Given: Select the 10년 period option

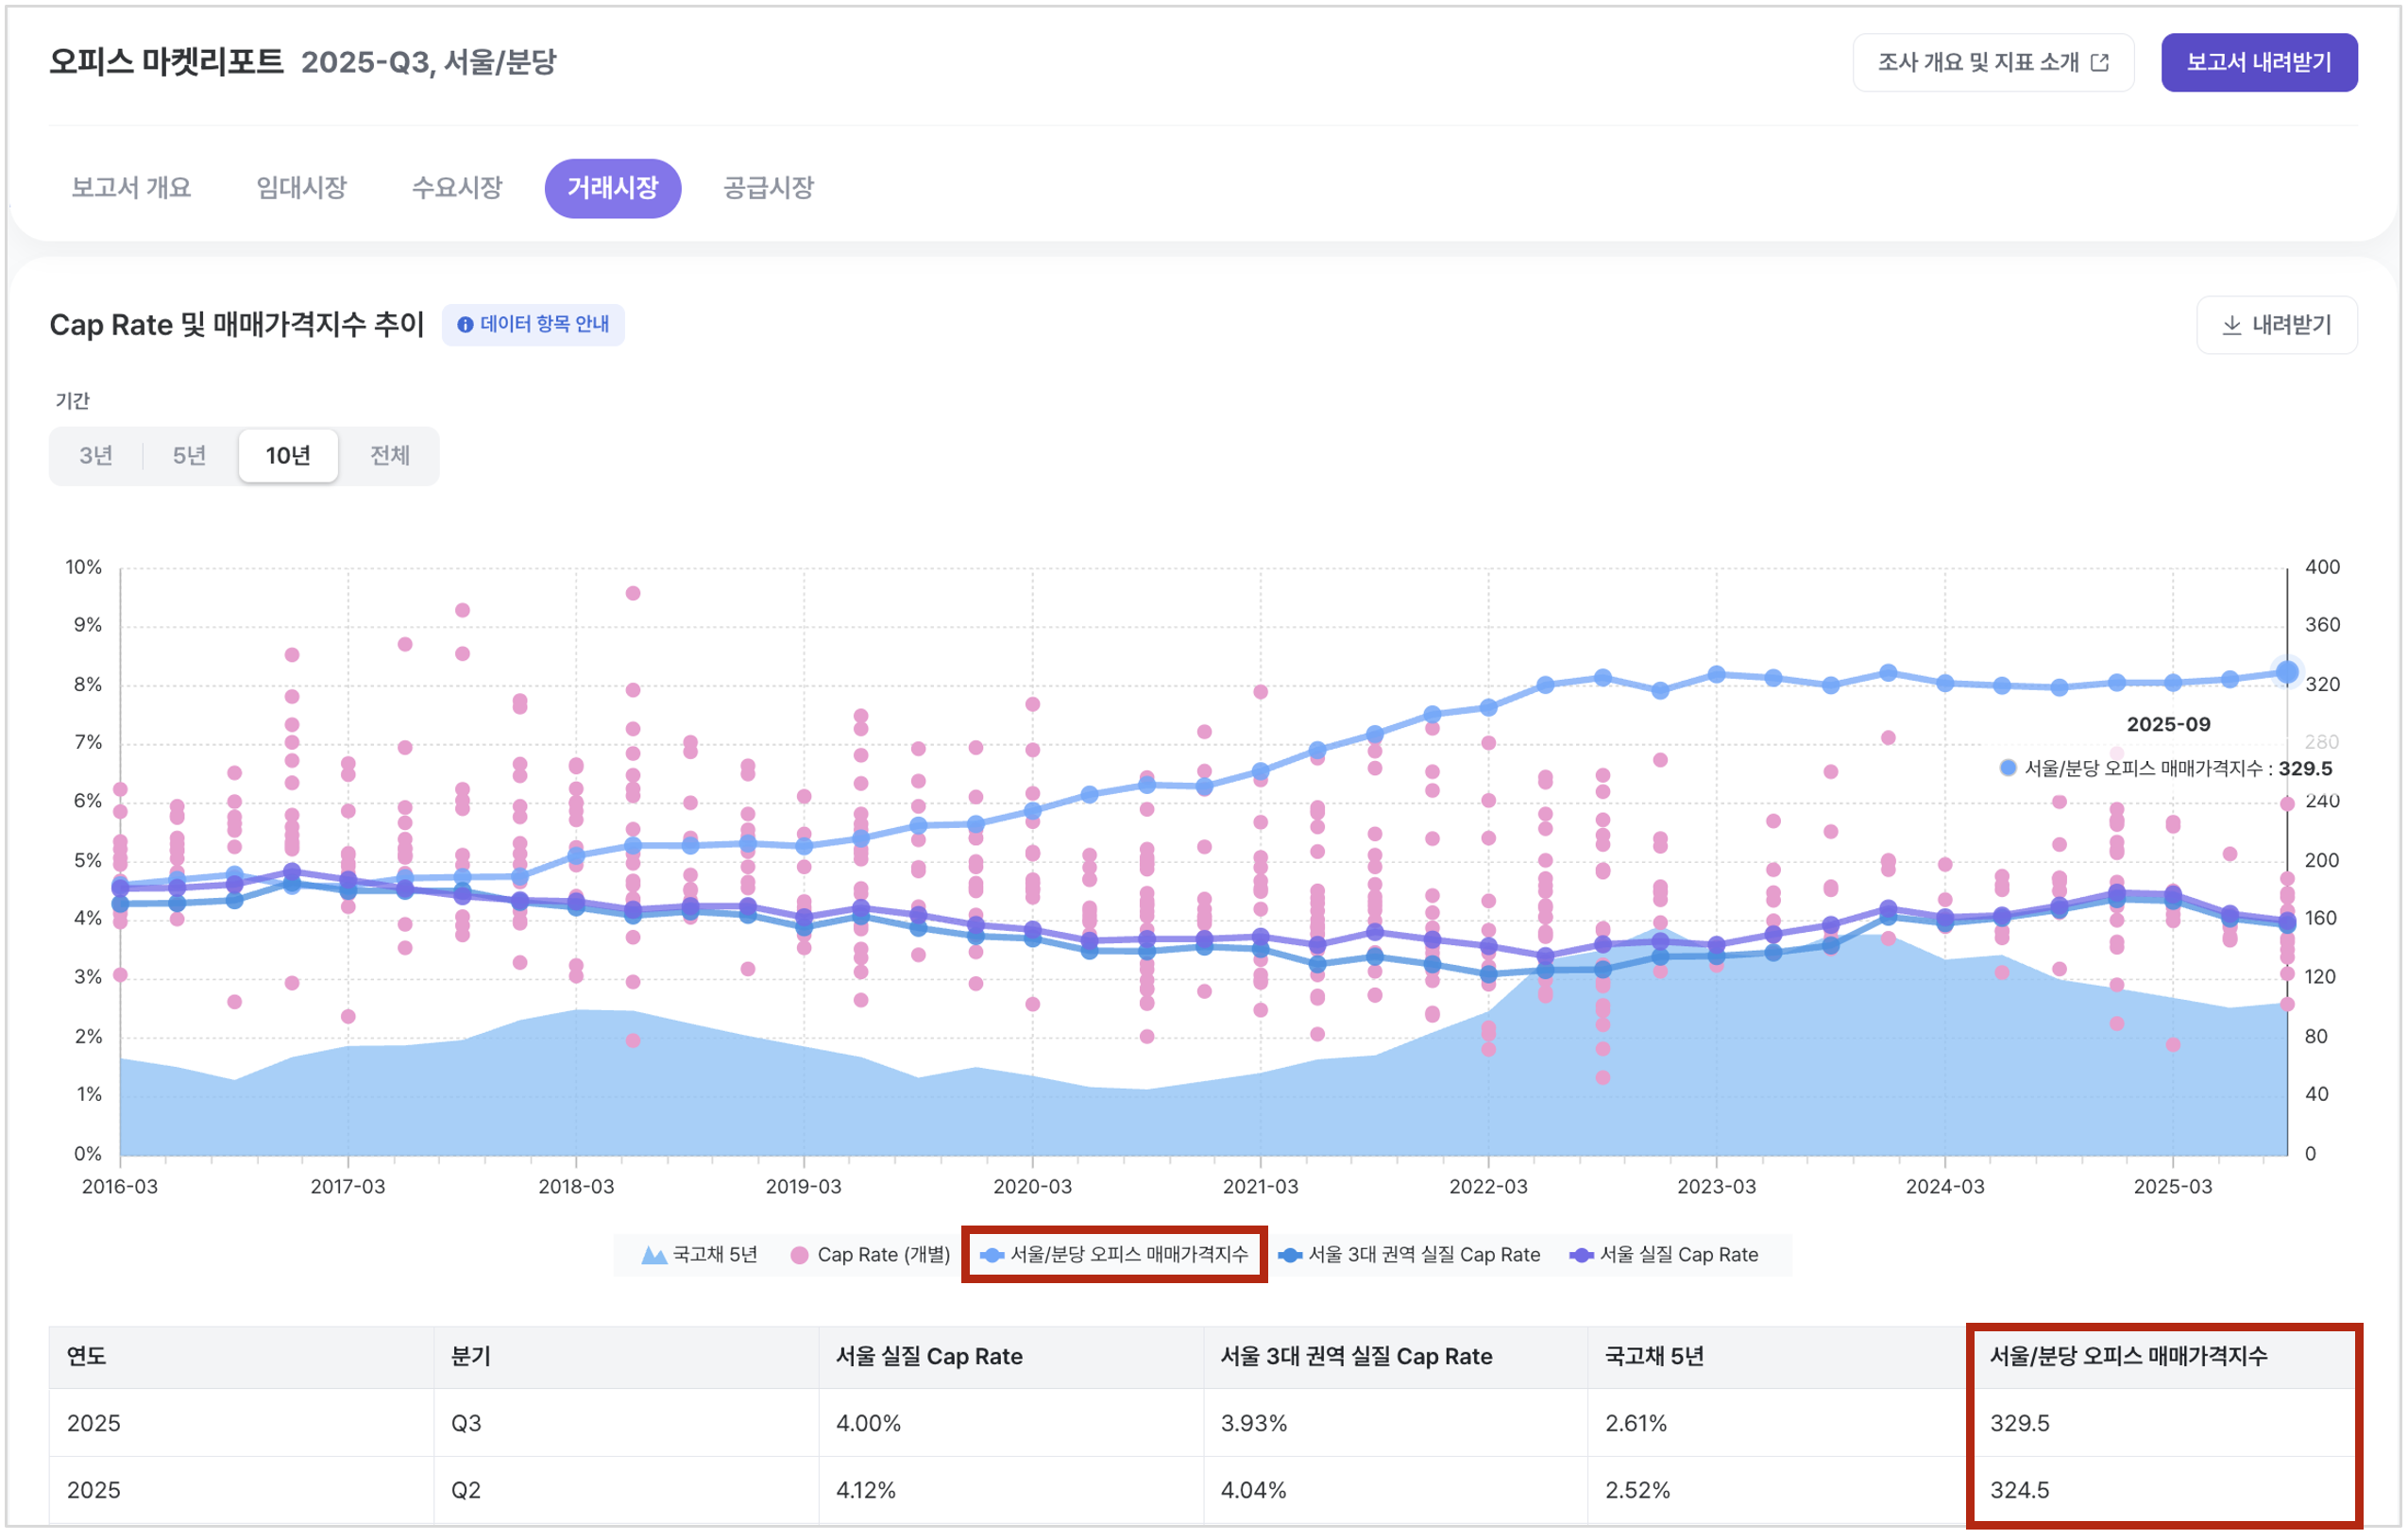Looking at the screenshot, I should tap(288, 456).
